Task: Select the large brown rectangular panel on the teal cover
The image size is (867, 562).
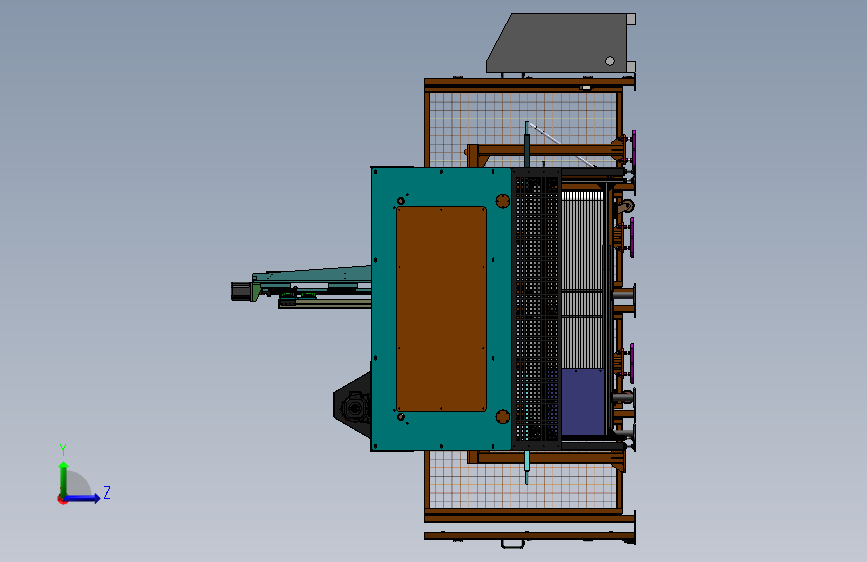Action: coord(441,309)
